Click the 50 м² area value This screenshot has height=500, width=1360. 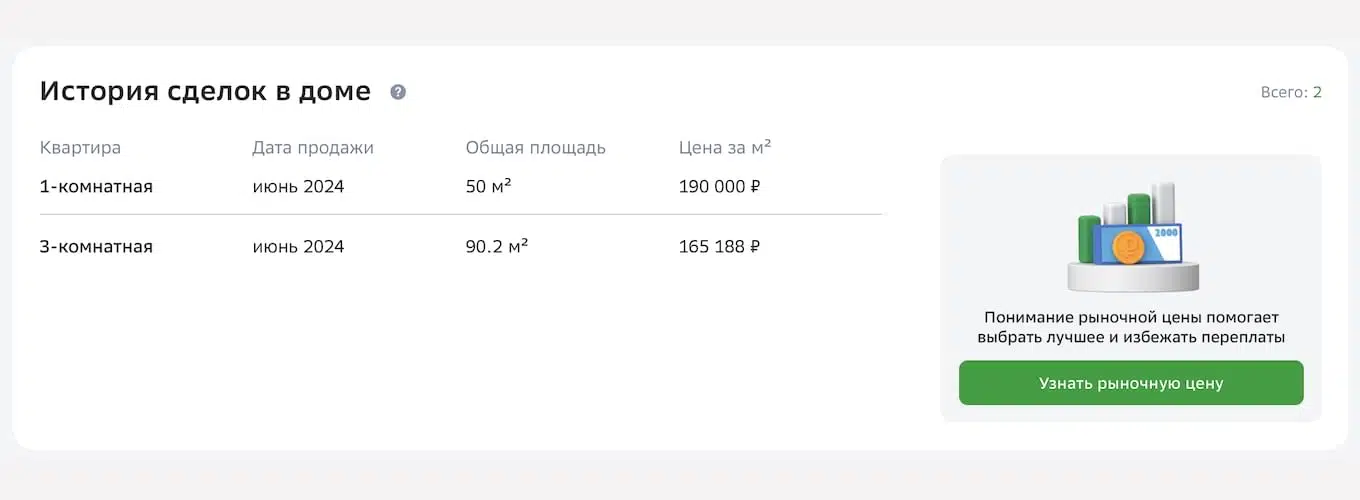pos(489,186)
